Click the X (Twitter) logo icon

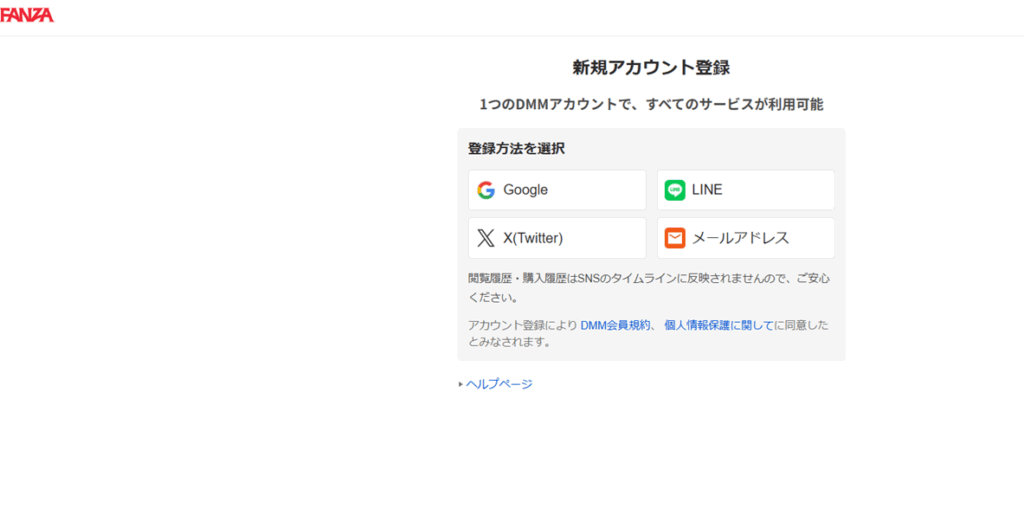pos(486,238)
